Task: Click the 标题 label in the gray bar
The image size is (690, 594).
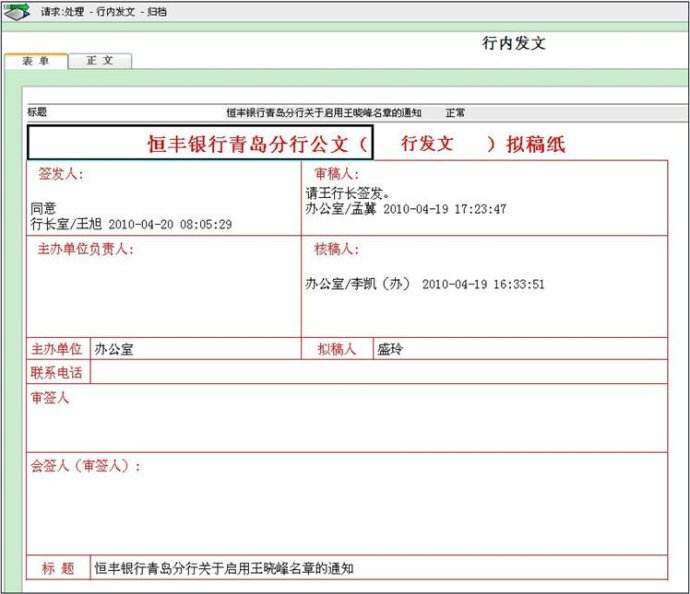Action: [37, 112]
